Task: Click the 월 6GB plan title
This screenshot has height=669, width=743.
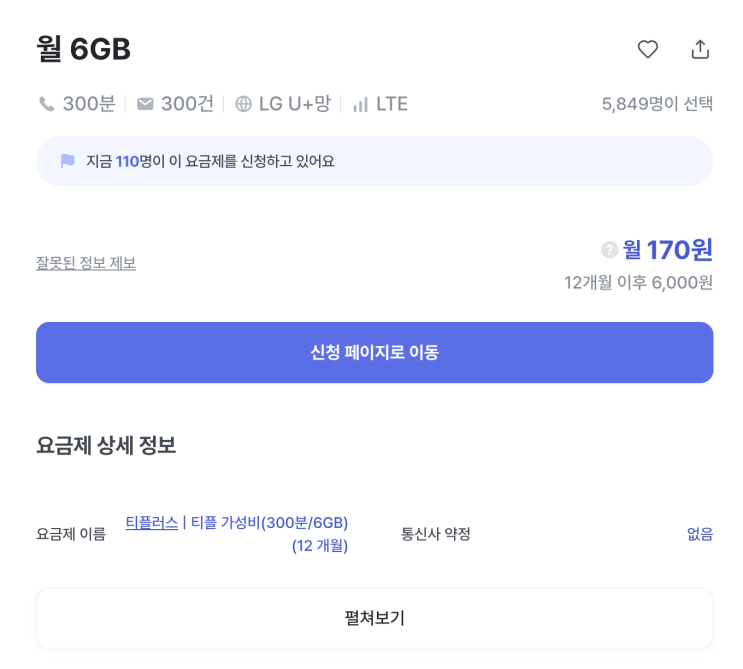Action: pos(84,49)
